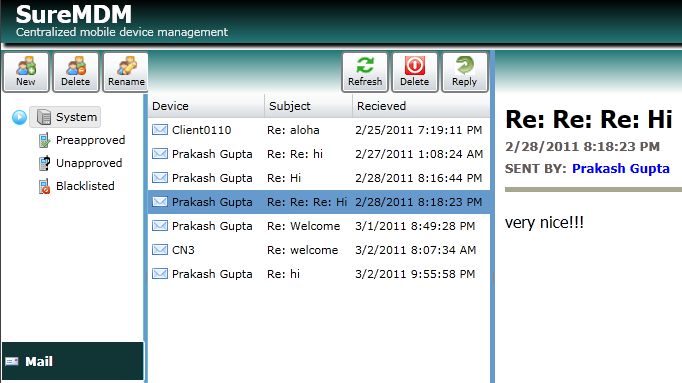Viewport: 682px width, 383px height.
Task: Click the Unapproved phone icon
Action: pyautogui.click(x=44, y=163)
